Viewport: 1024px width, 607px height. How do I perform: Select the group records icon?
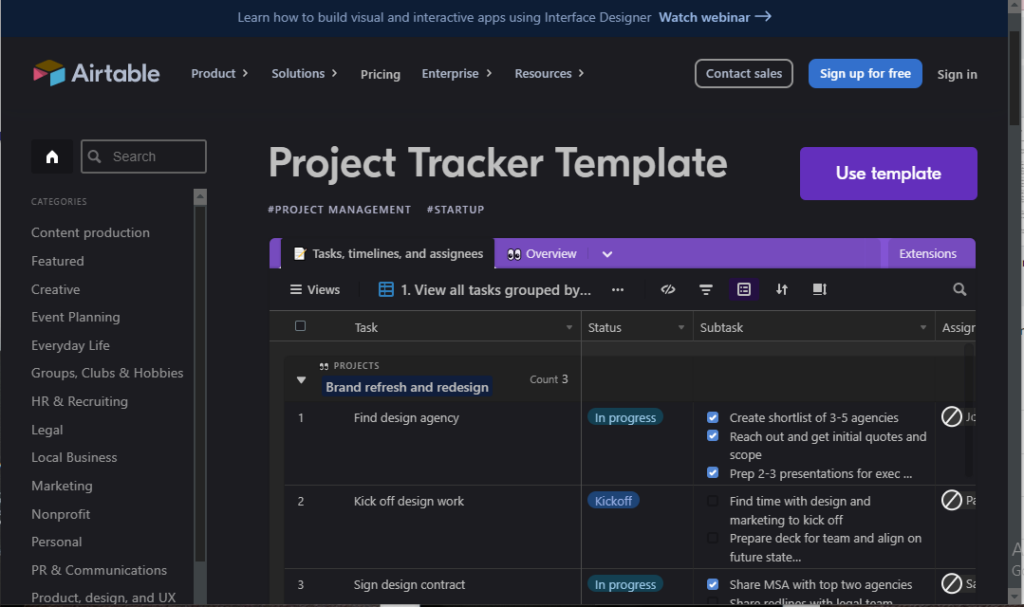point(744,289)
